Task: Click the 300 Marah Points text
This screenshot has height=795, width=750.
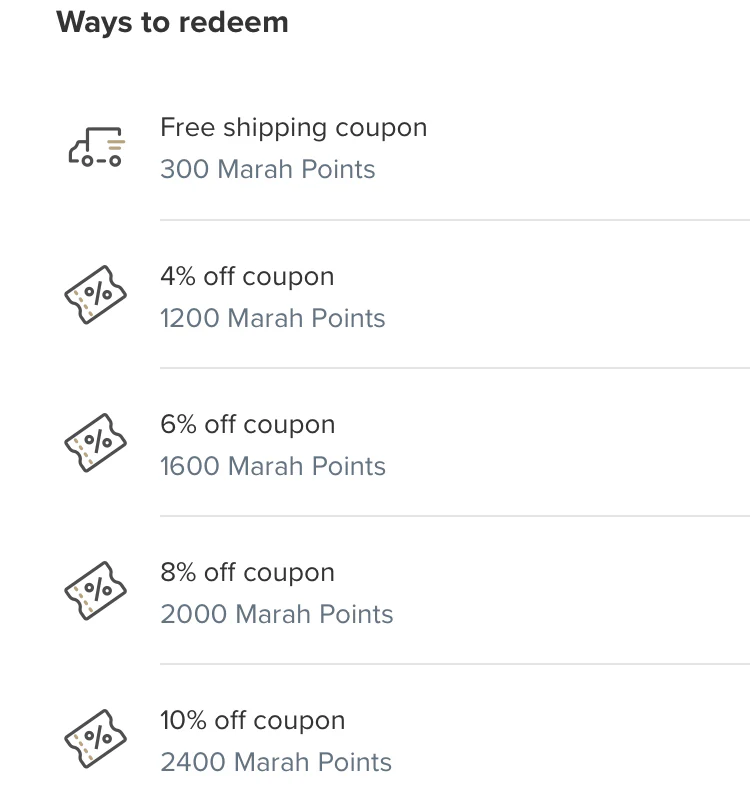Action: click(x=268, y=169)
